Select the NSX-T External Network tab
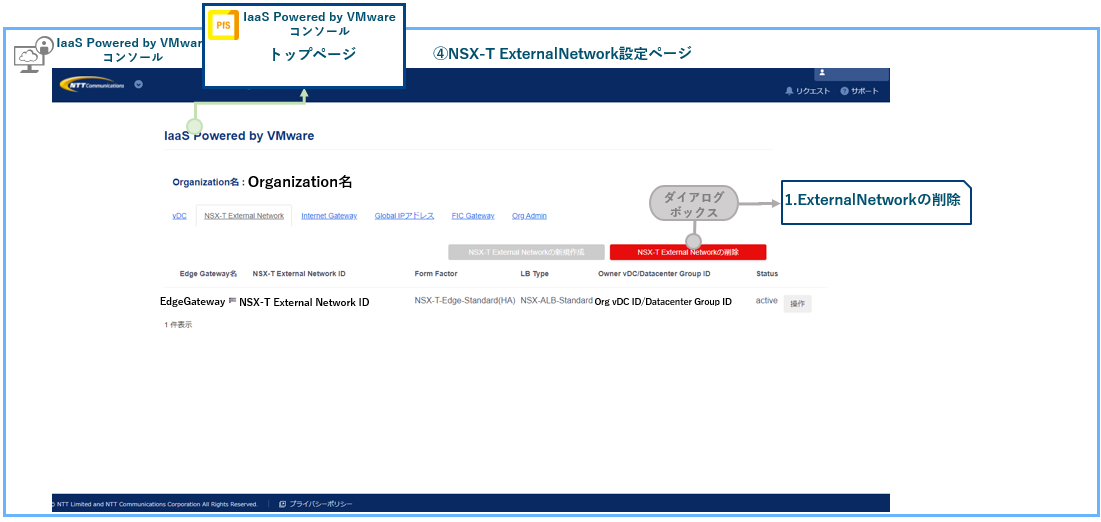1101x522 pixels. coord(244,216)
